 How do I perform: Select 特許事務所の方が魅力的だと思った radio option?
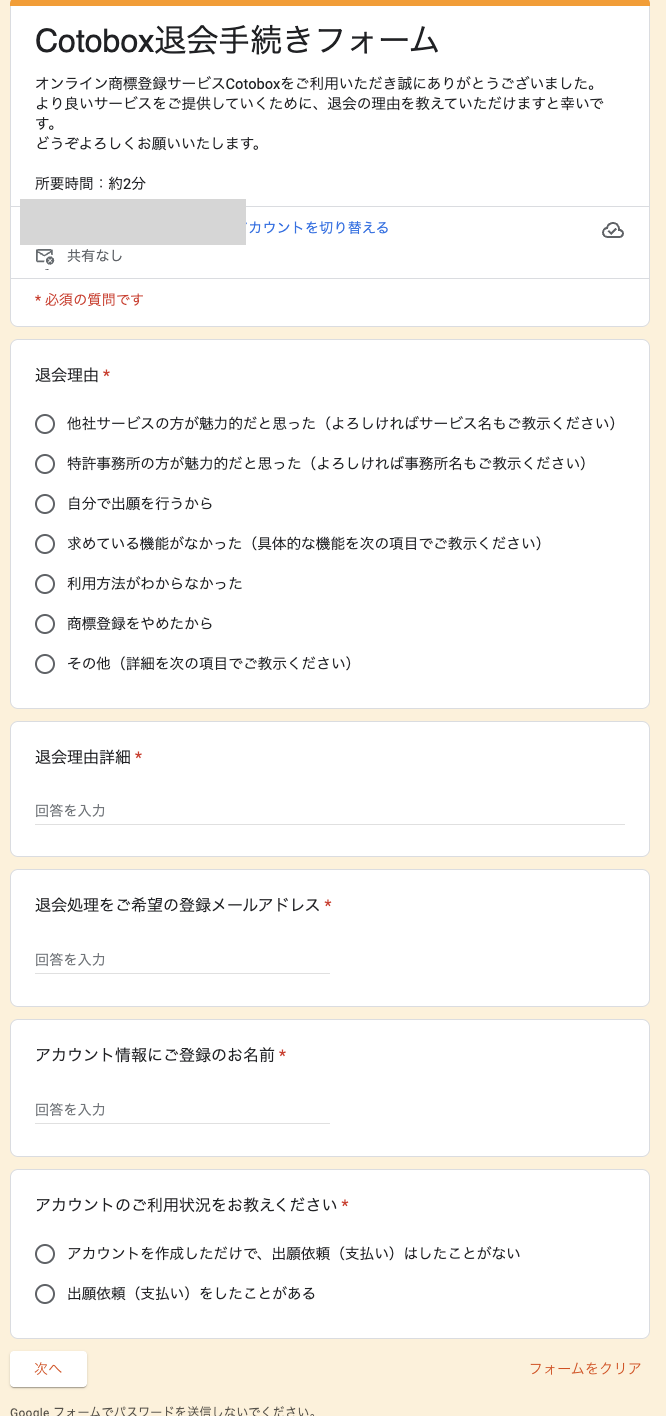45,464
